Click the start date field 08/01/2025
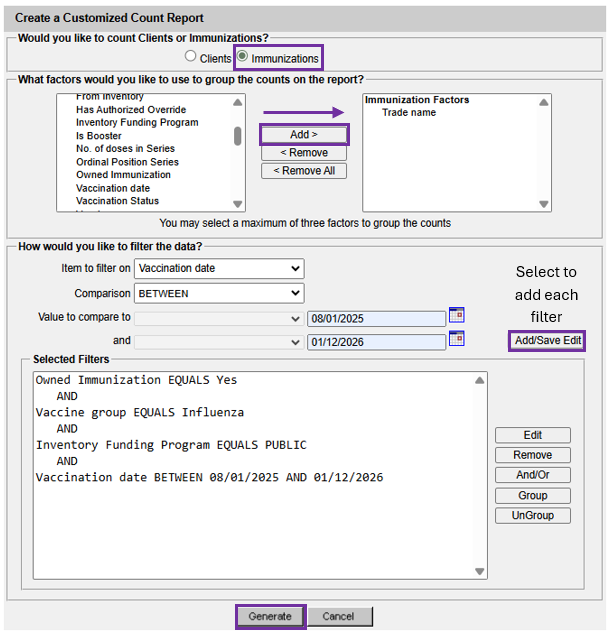The image size is (610, 637). click(x=376, y=318)
